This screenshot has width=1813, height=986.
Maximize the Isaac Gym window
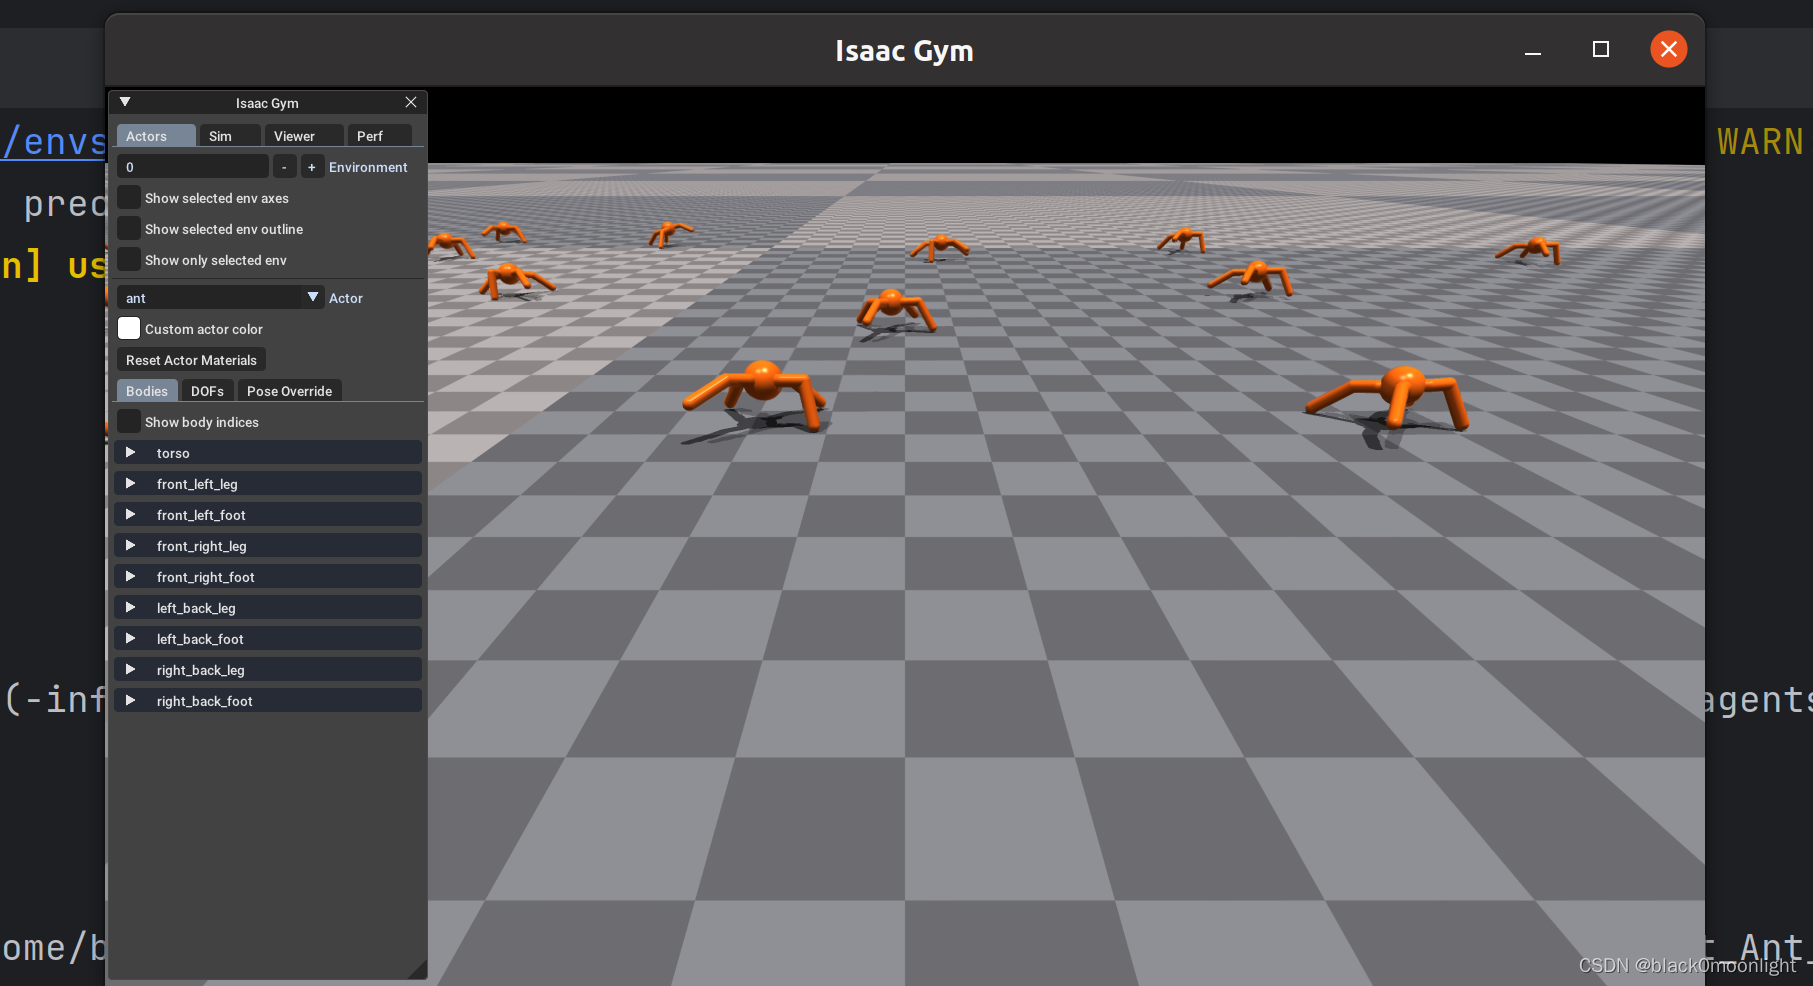1601,50
